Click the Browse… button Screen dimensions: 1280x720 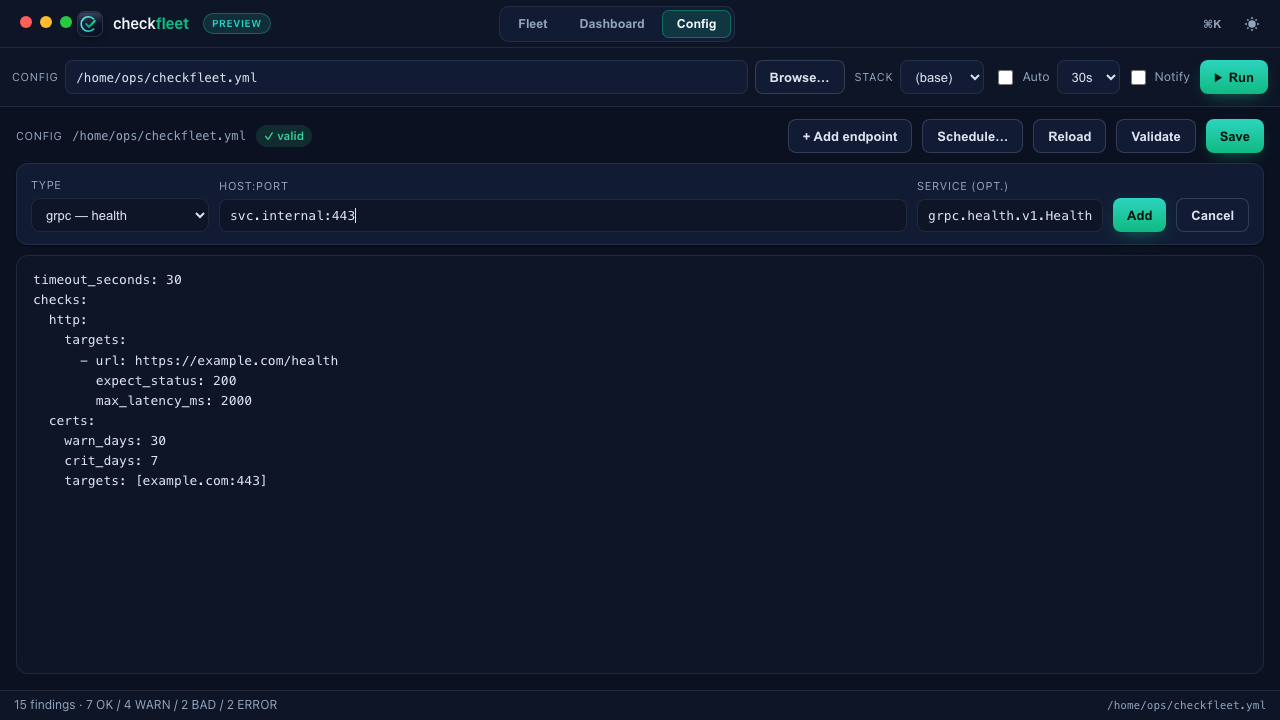(x=800, y=77)
